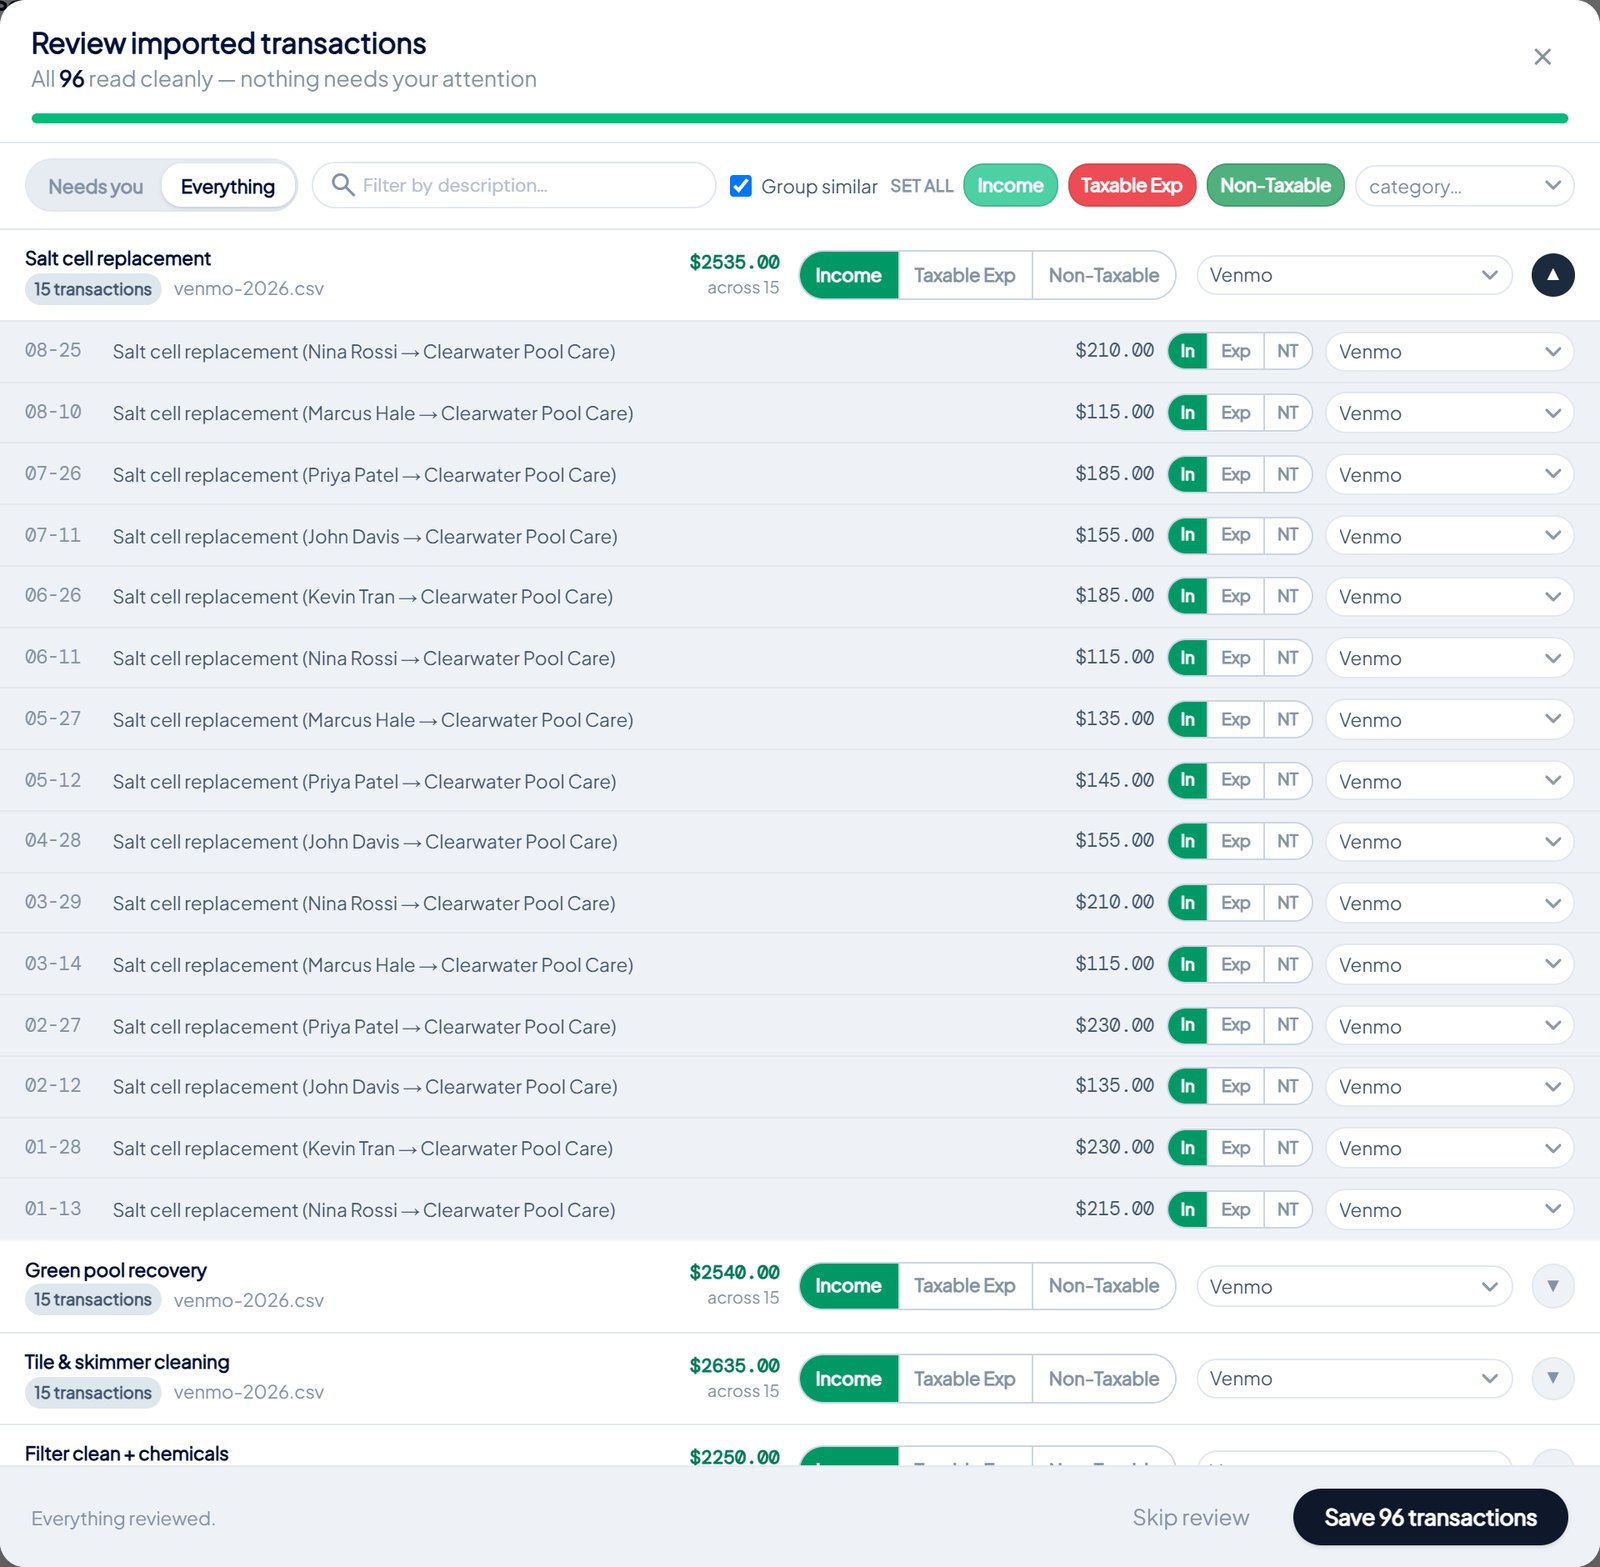
Task: Close the Review imported transactions dialog
Action: [x=1542, y=57]
